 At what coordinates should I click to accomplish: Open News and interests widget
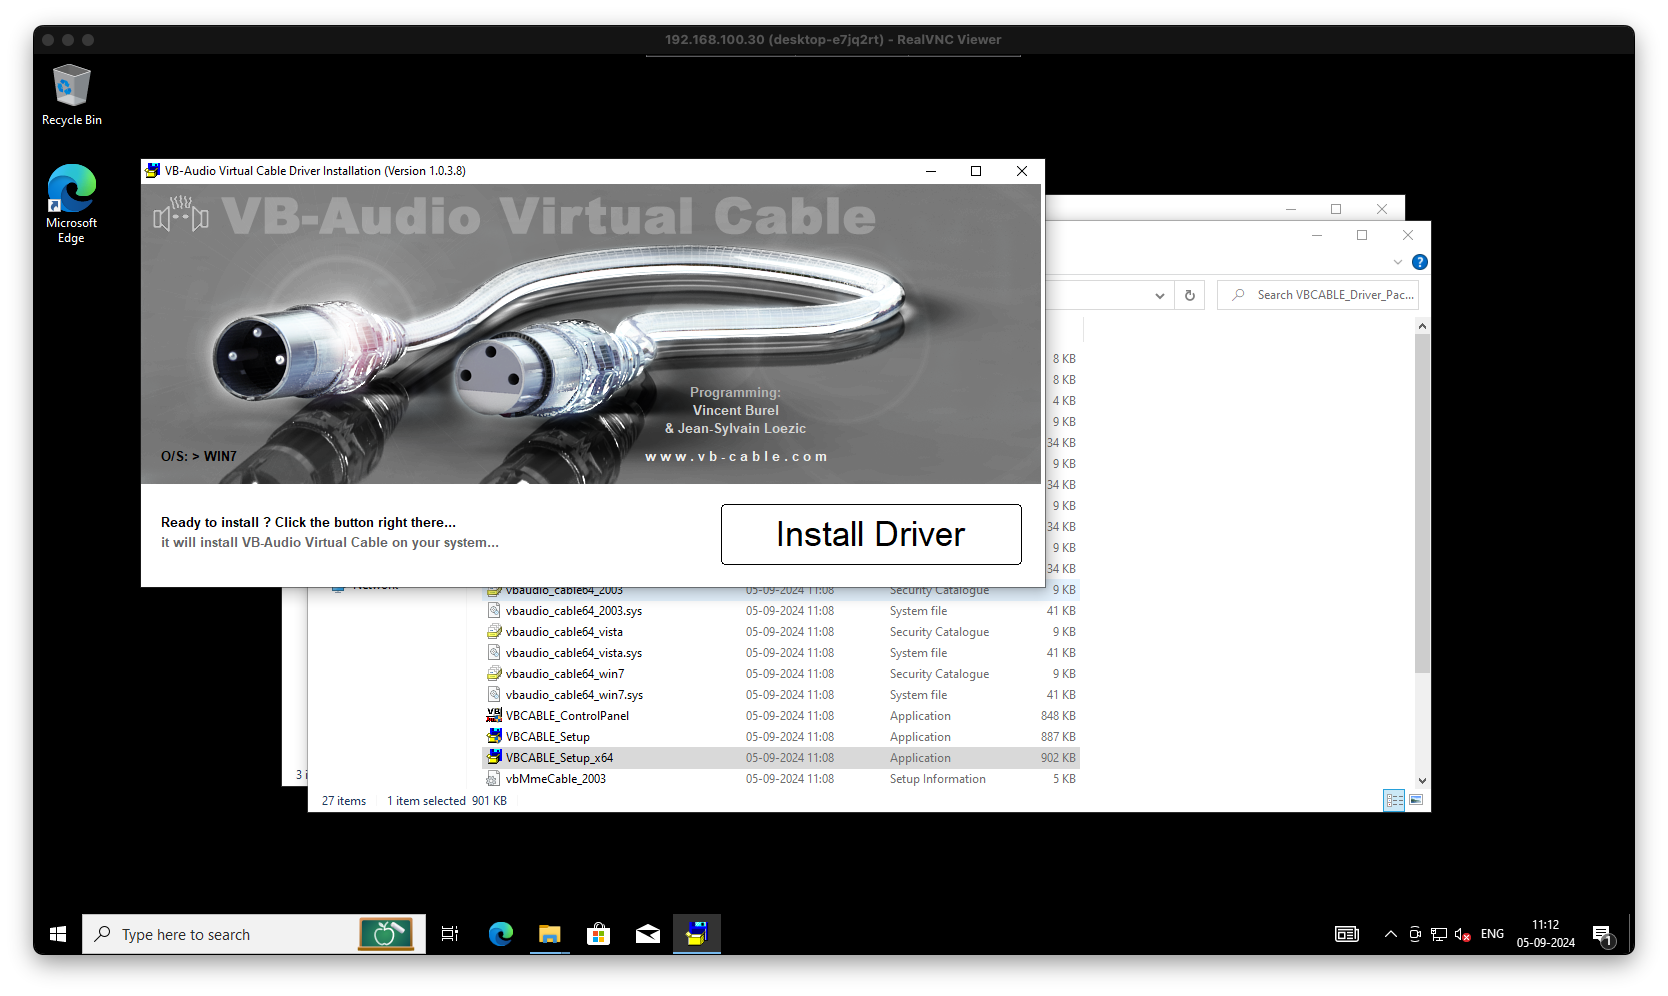pyautogui.click(x=1347, y=934)
